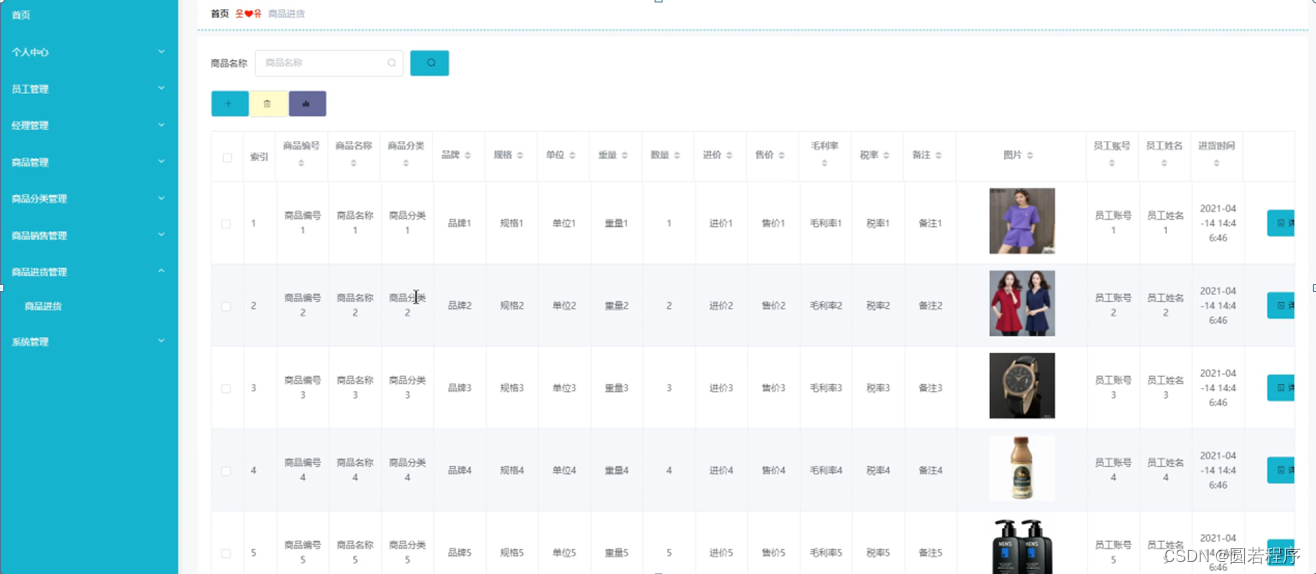Image resolution: width=1316 pixels, height=574 pixels.
Task: Open details button for row 2
Action: point(1281,305)
